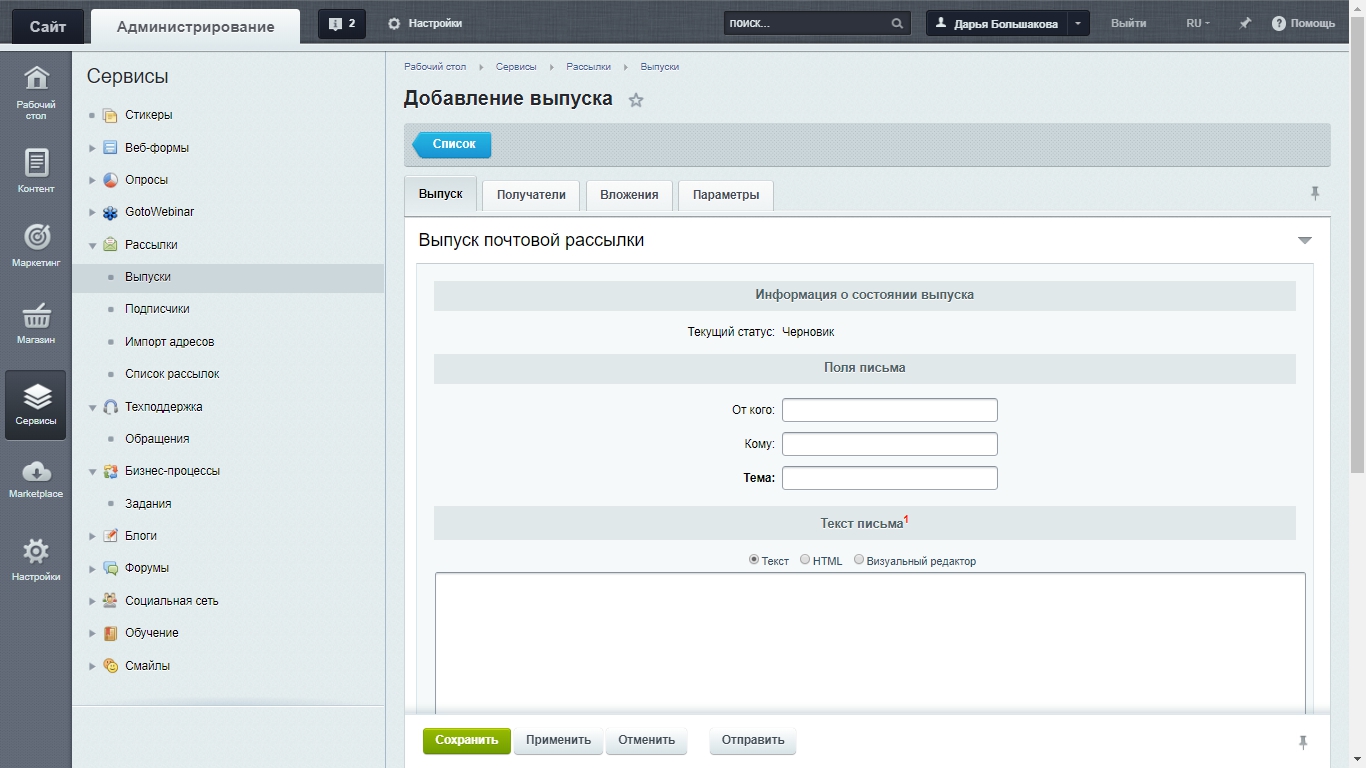
Task: Switch to the Получатели tab
Action: 531,195
